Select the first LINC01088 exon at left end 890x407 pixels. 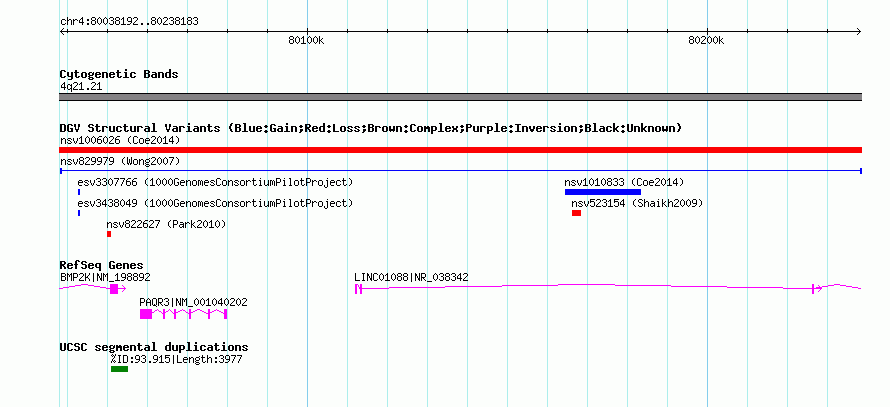(356, 289)
